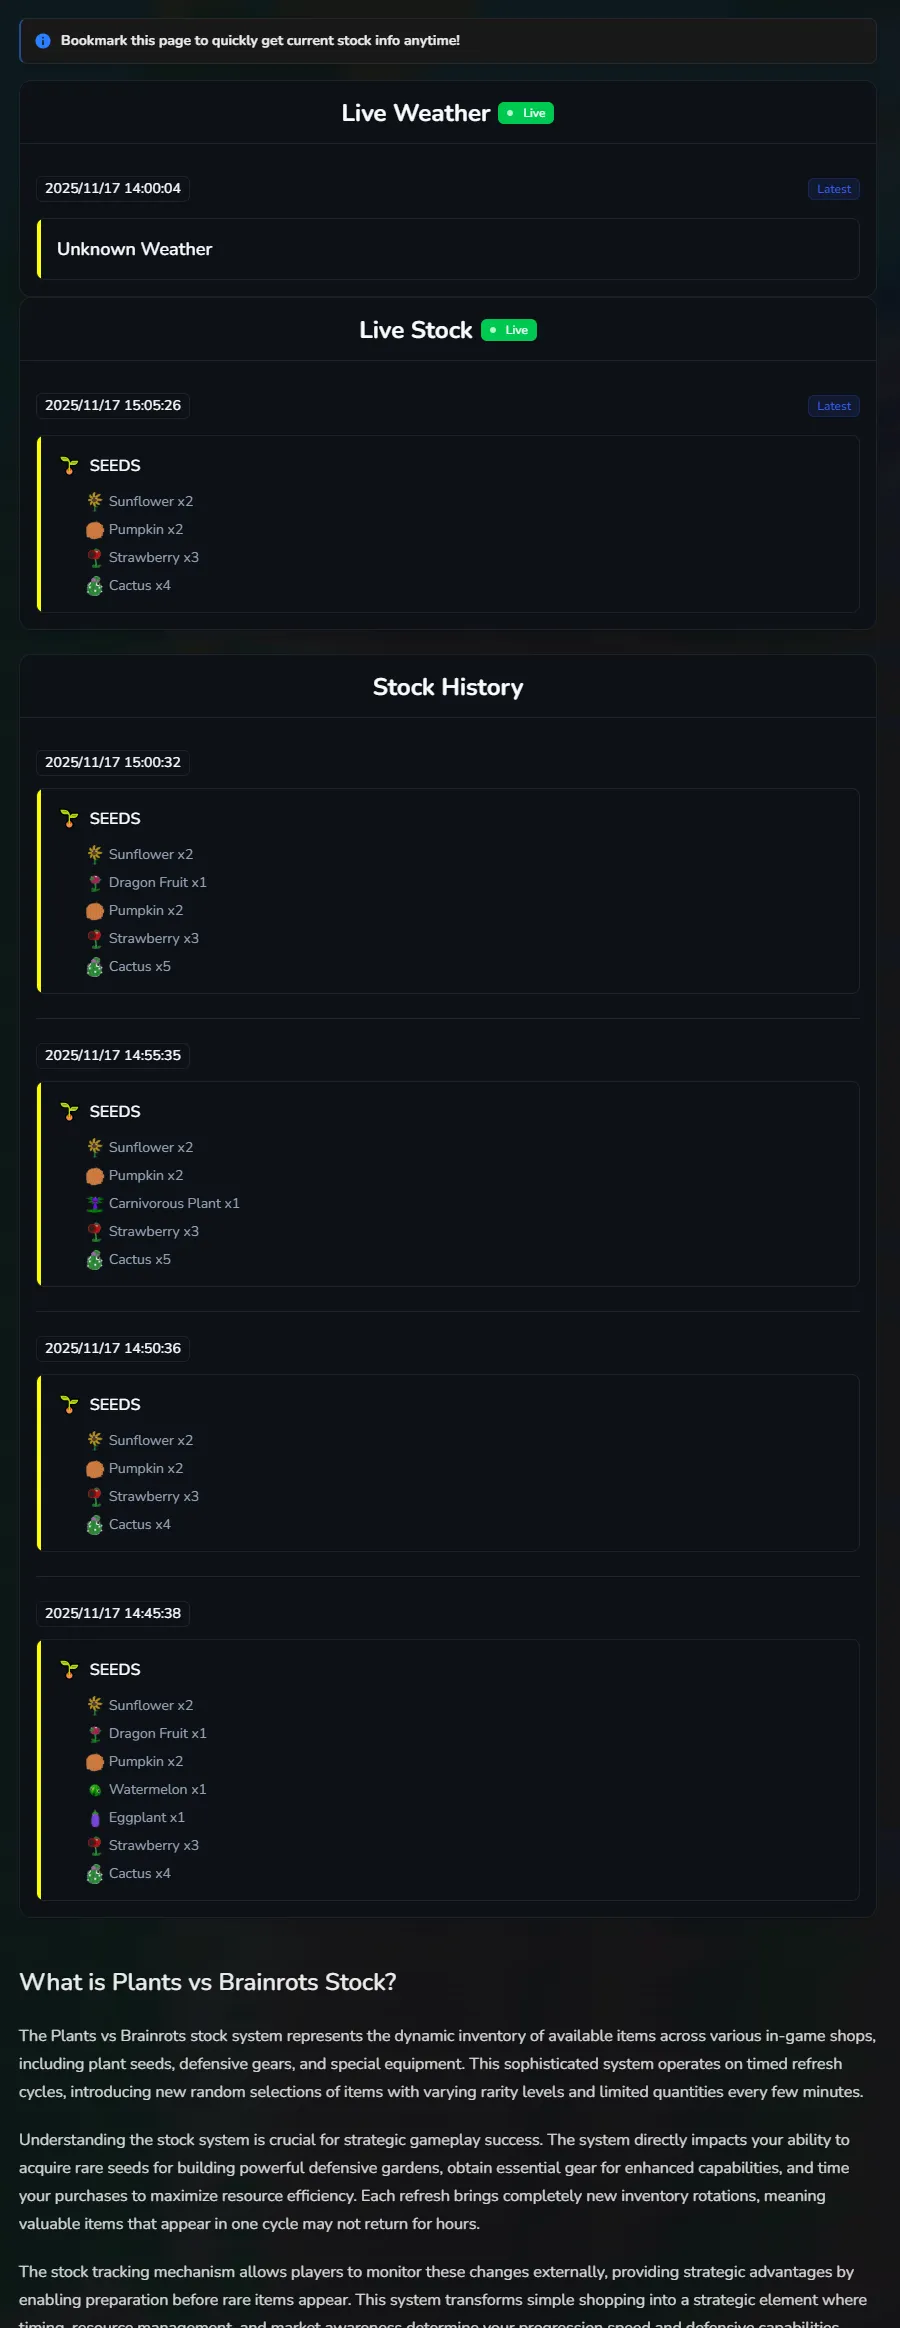This screenshot has width=900, height=2328.
Task: Click the Strawberry icon in the 14:55:35 entry
Action: (95, 1232)
